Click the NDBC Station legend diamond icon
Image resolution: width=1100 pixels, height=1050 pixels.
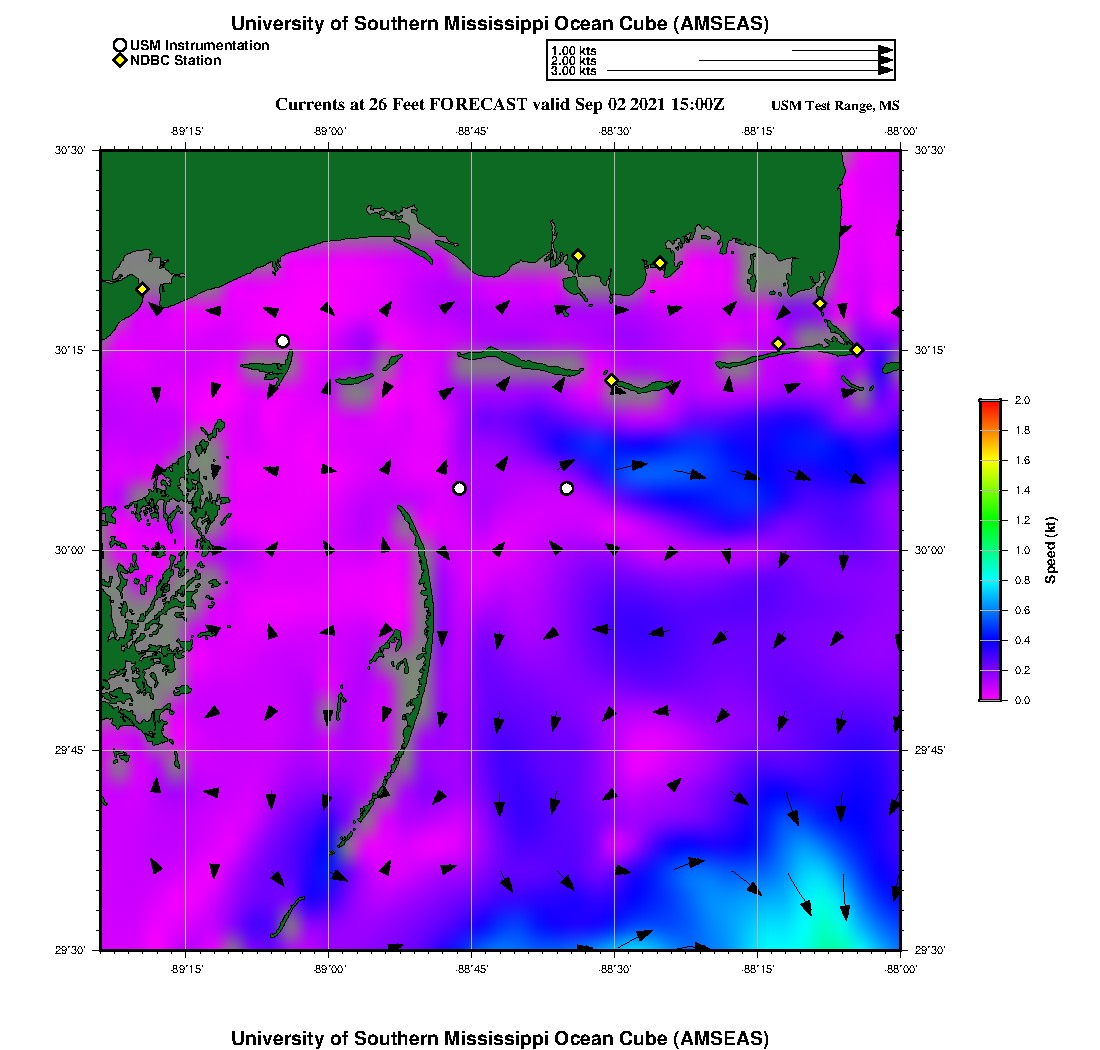(x=120, y=61)
